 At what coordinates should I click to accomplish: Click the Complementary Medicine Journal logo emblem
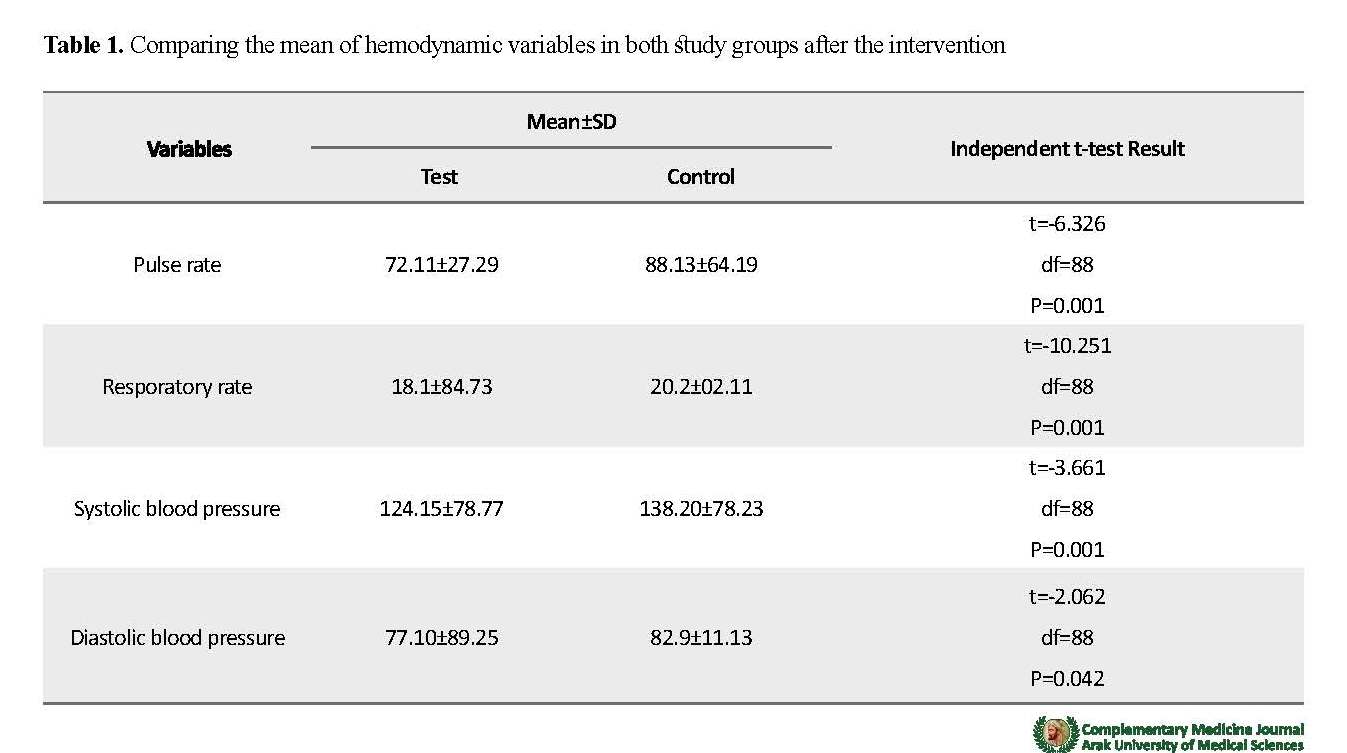(x=1054, y=734)
